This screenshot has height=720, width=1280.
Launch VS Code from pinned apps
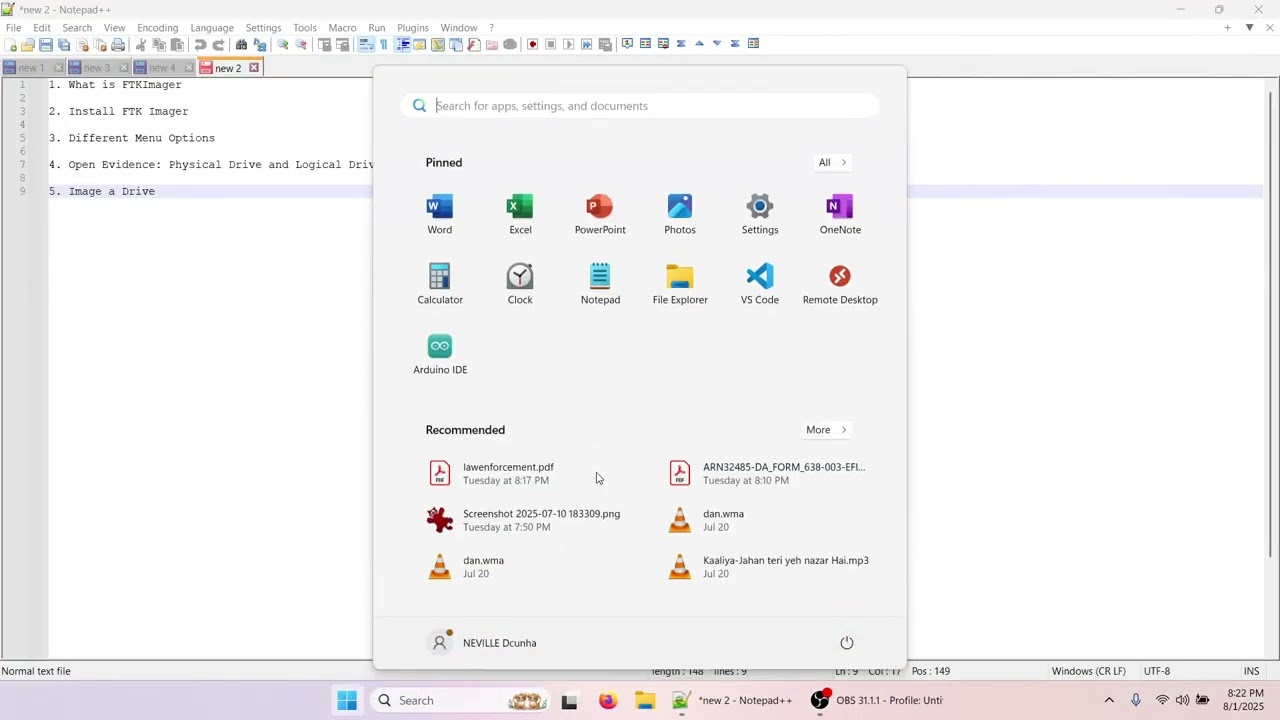coord(760,285)
